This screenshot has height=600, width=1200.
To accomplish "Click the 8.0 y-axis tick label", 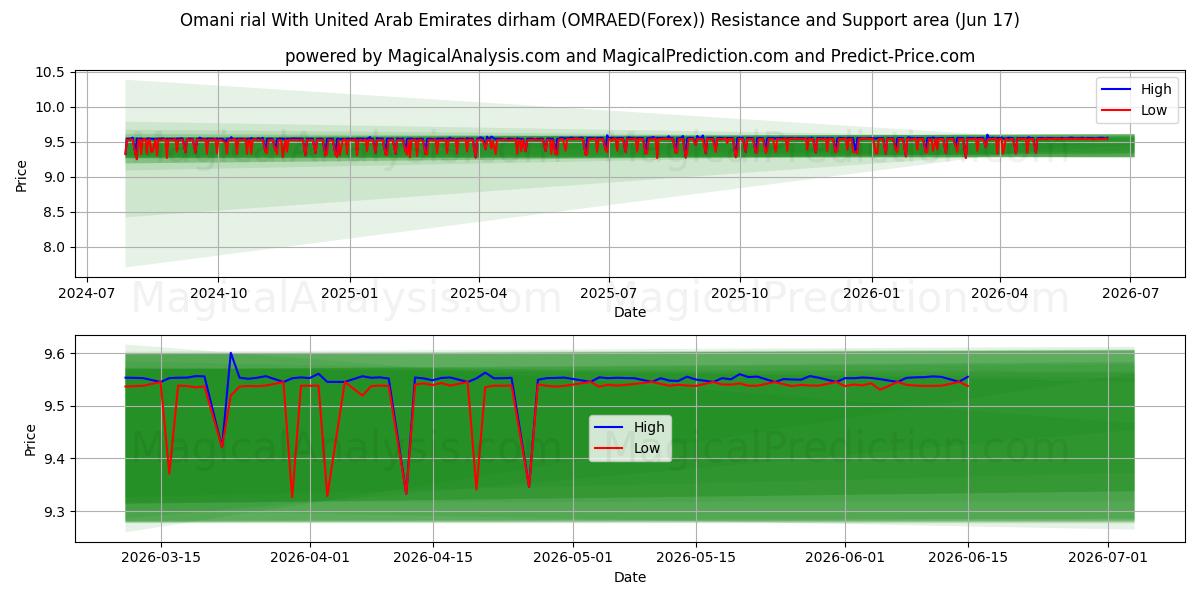I will pos(55,248).
